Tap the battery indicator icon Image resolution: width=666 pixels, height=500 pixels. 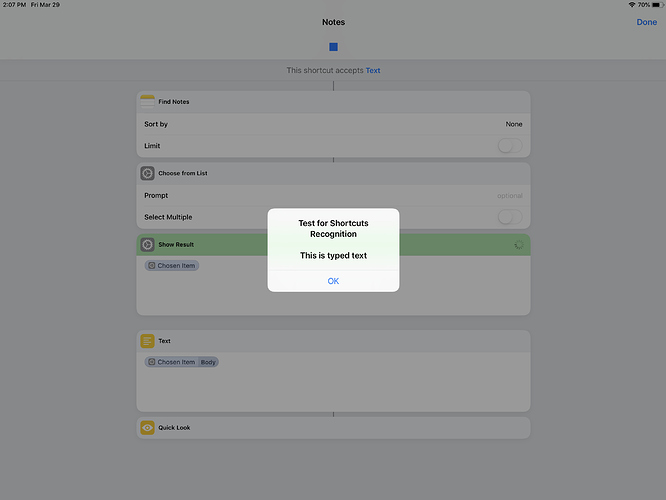coord(657,5)
